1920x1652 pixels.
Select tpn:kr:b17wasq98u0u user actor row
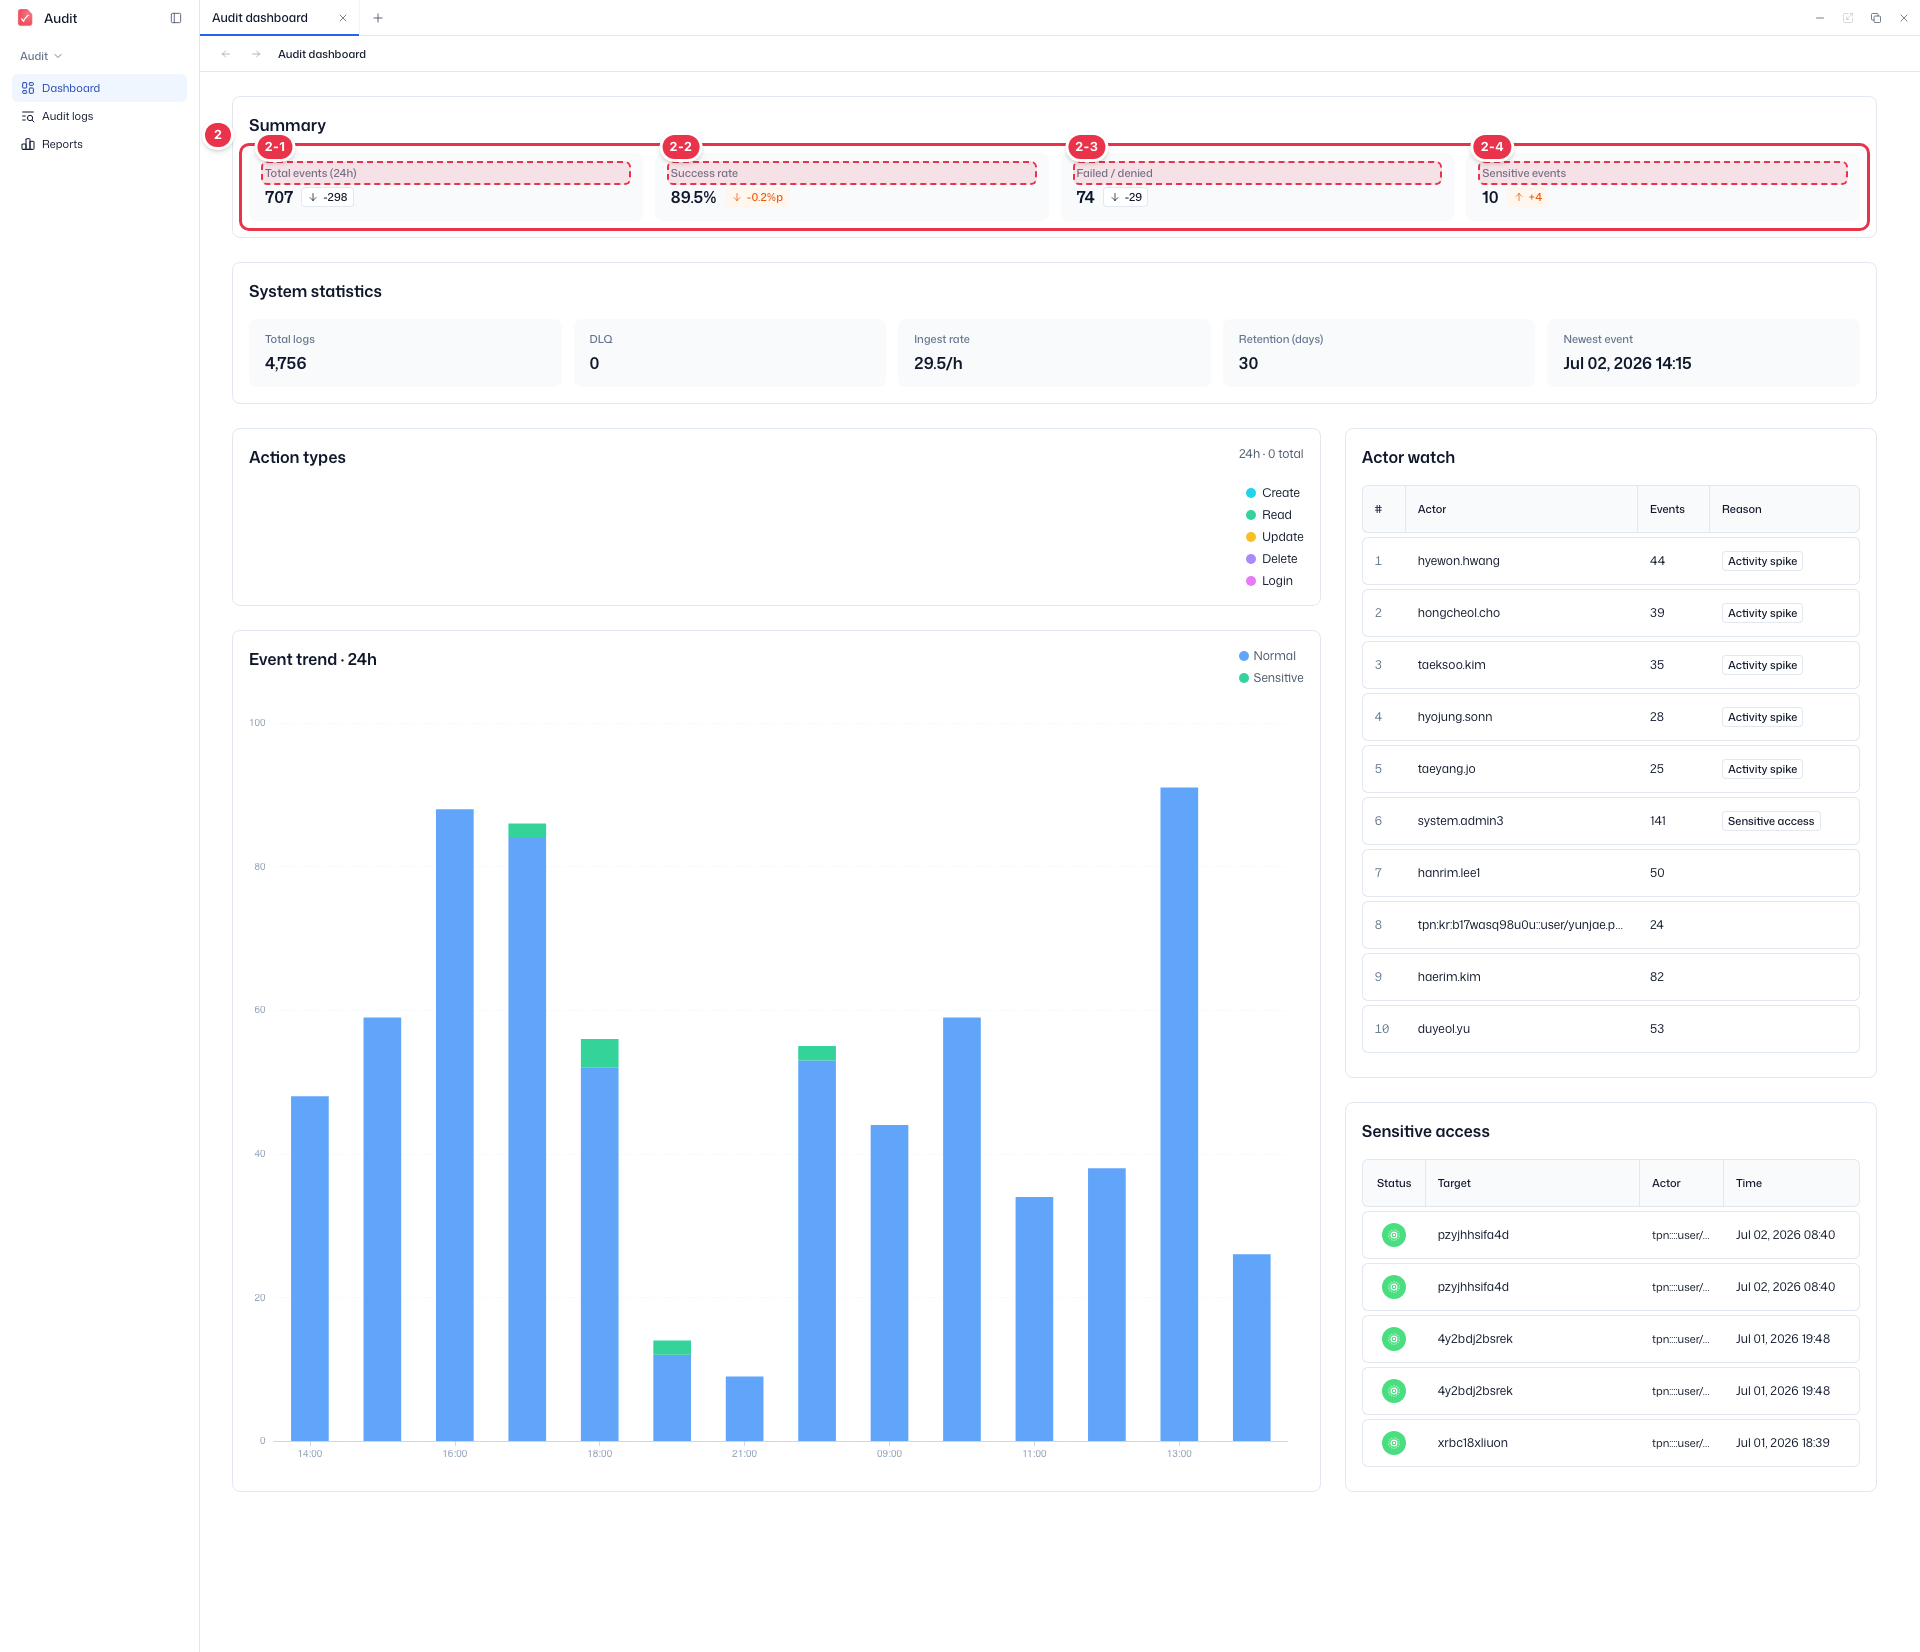click(x=1610, y=925)
